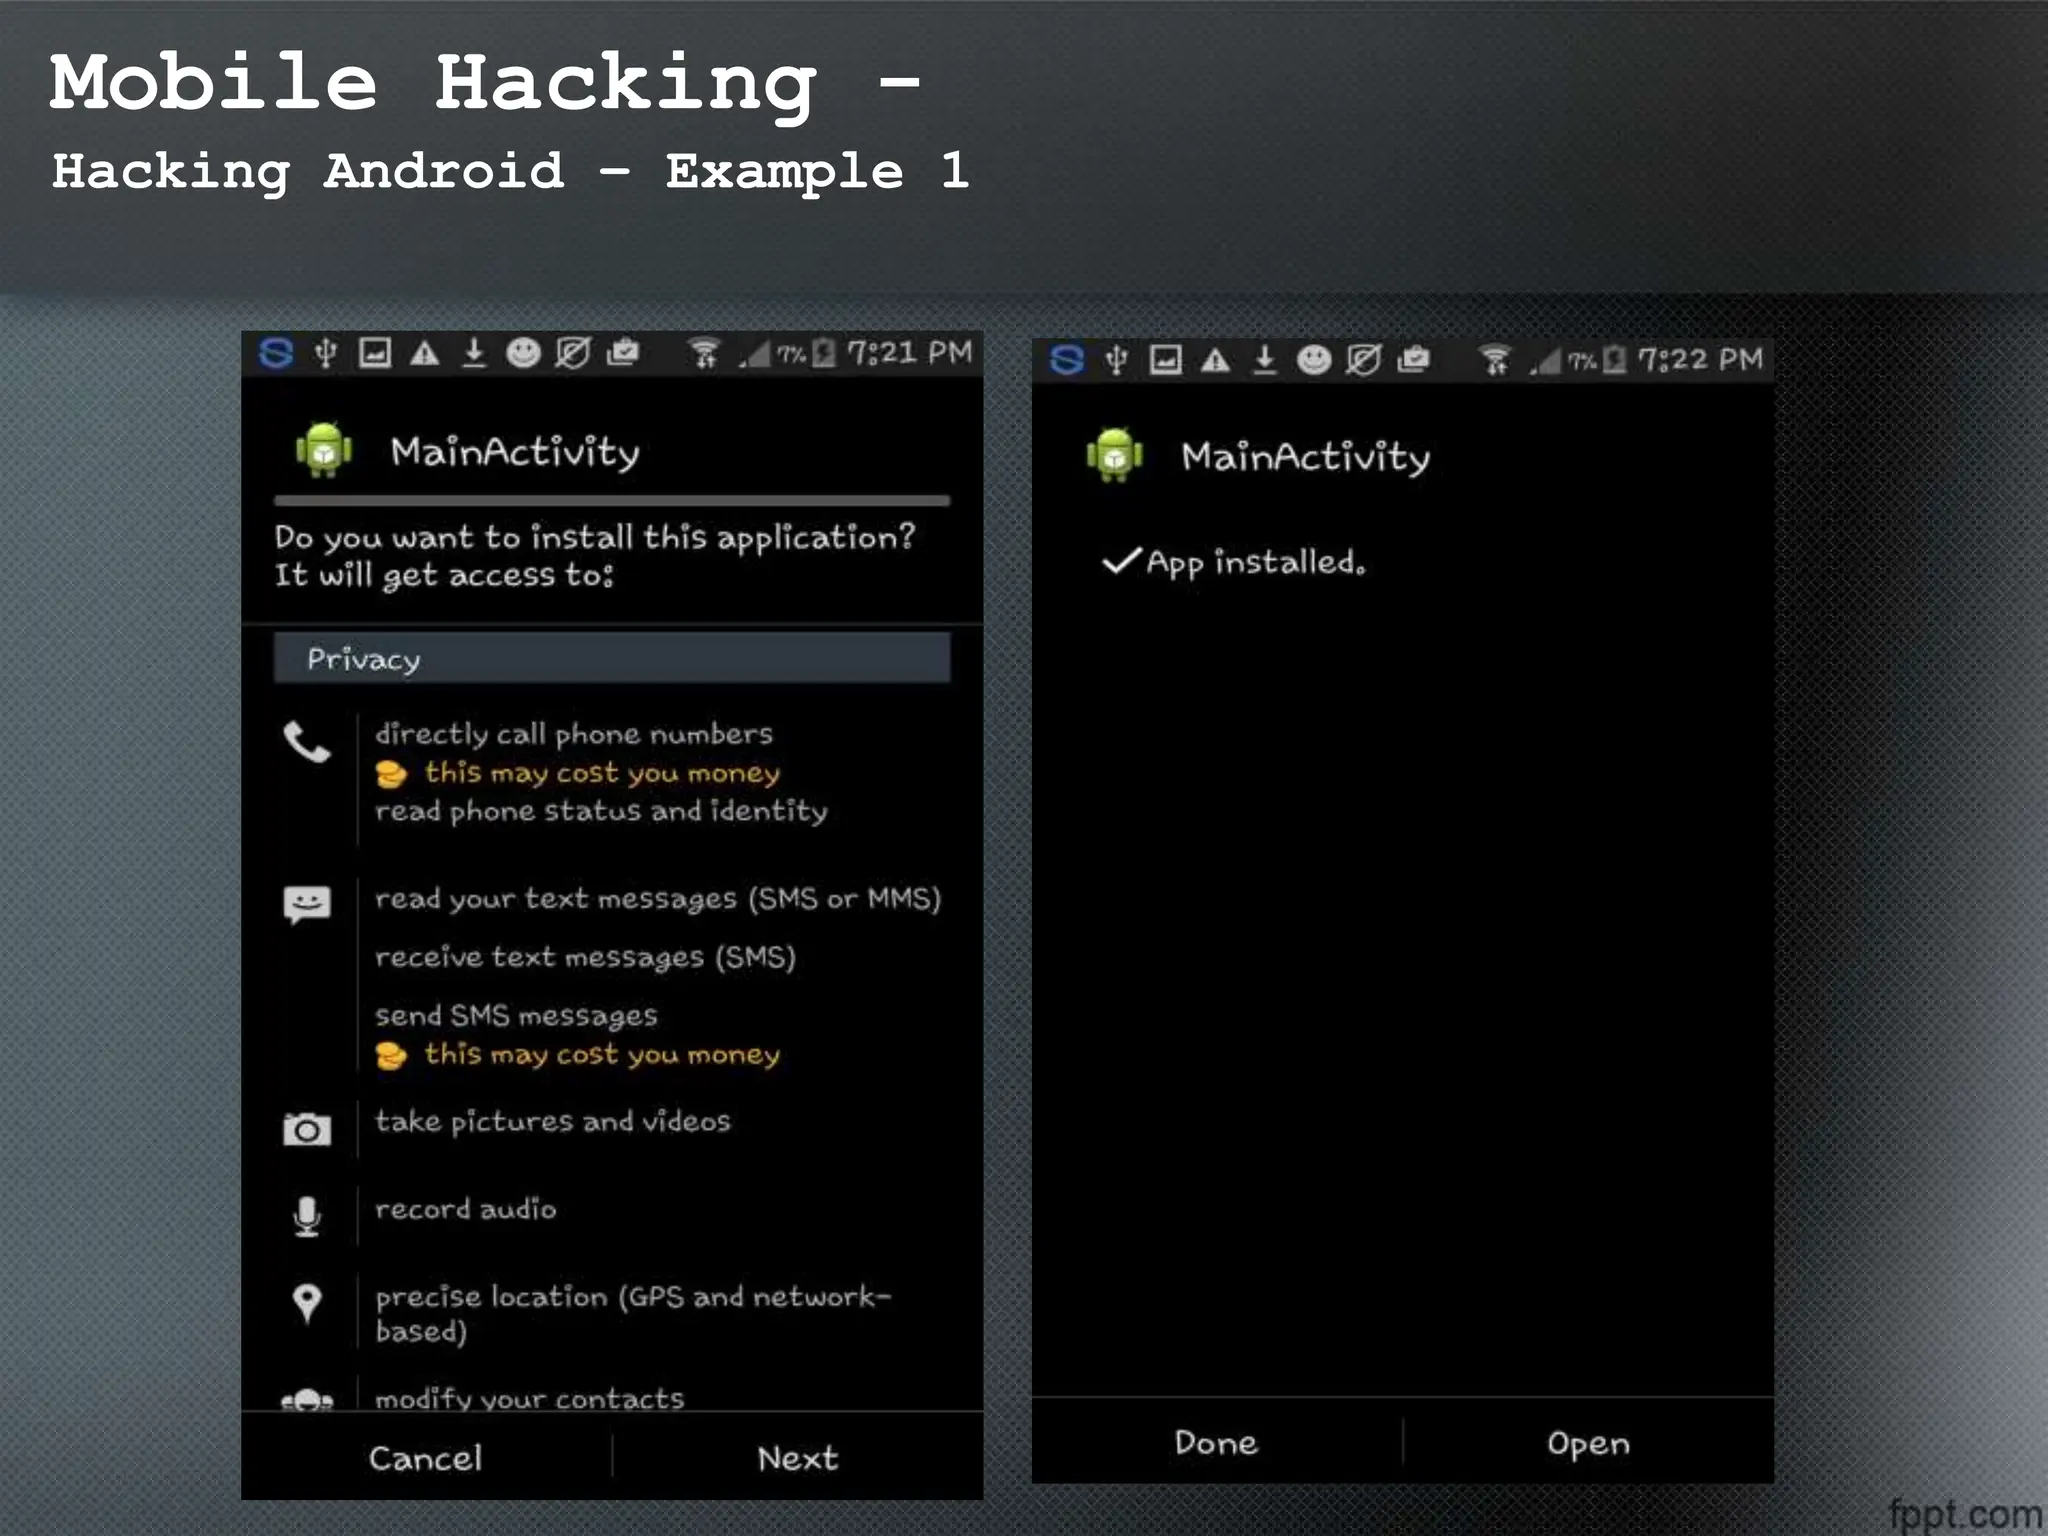
Task: Tap Cancel on the install prompt
Action: [425, 1458]
